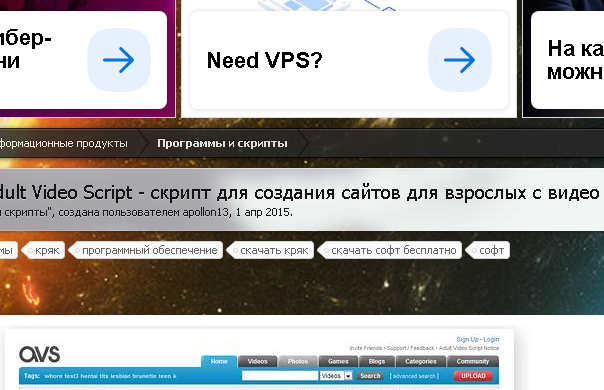Select the программный обеспечение tag
The width and height of the screenshot is (604, 390).
click(x=146, y=250)
